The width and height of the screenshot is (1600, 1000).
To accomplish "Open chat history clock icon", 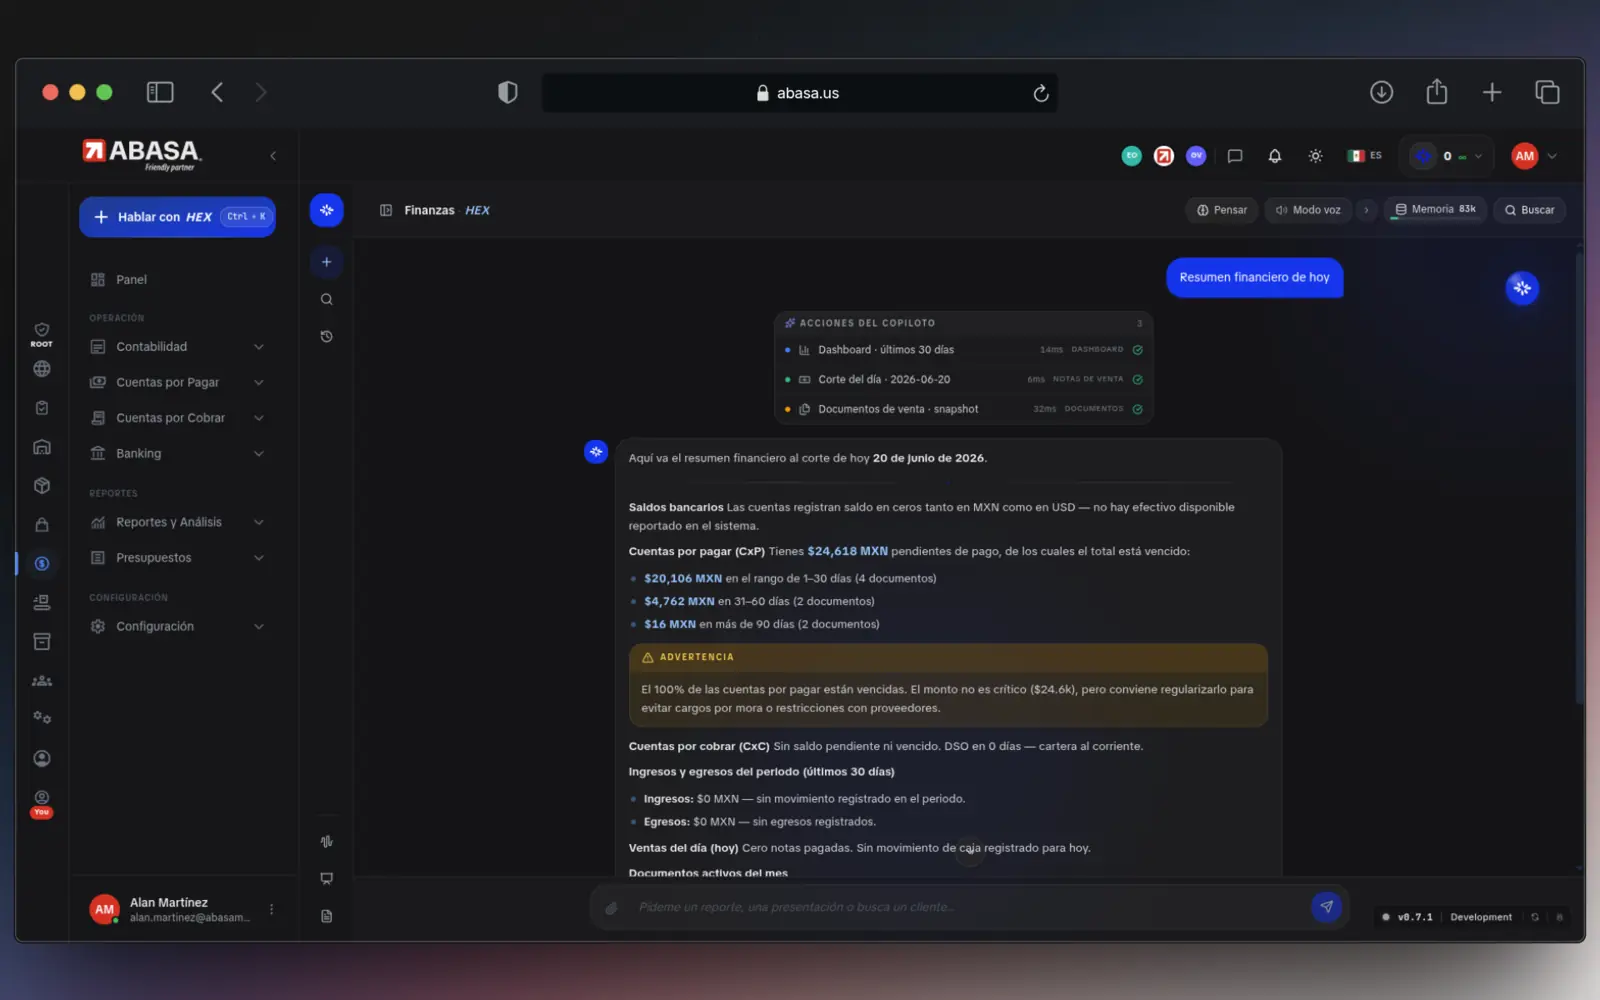I will pos(326,337).
